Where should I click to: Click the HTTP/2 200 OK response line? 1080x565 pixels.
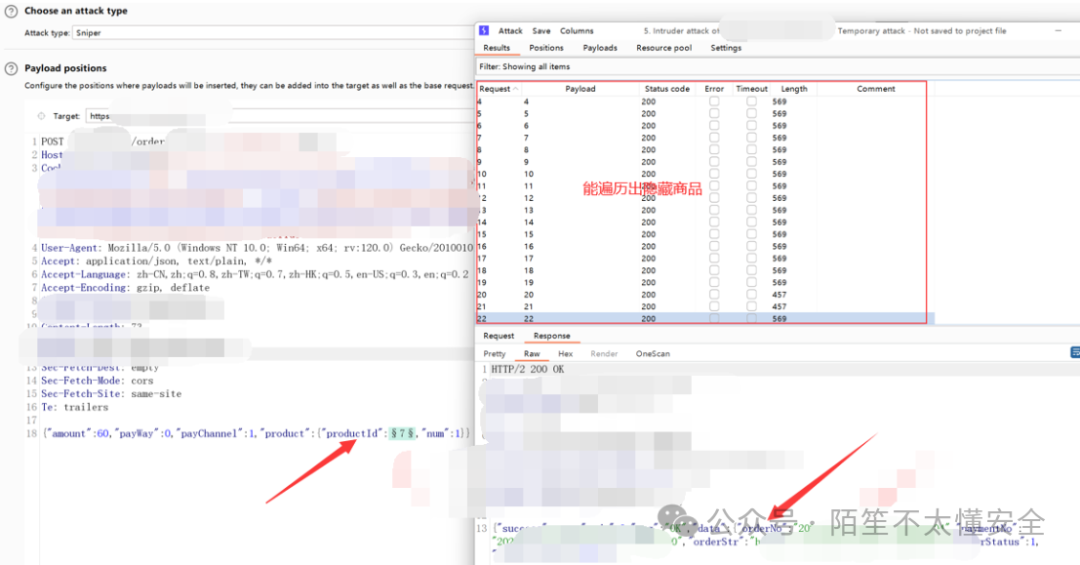[x=528, y=369]
